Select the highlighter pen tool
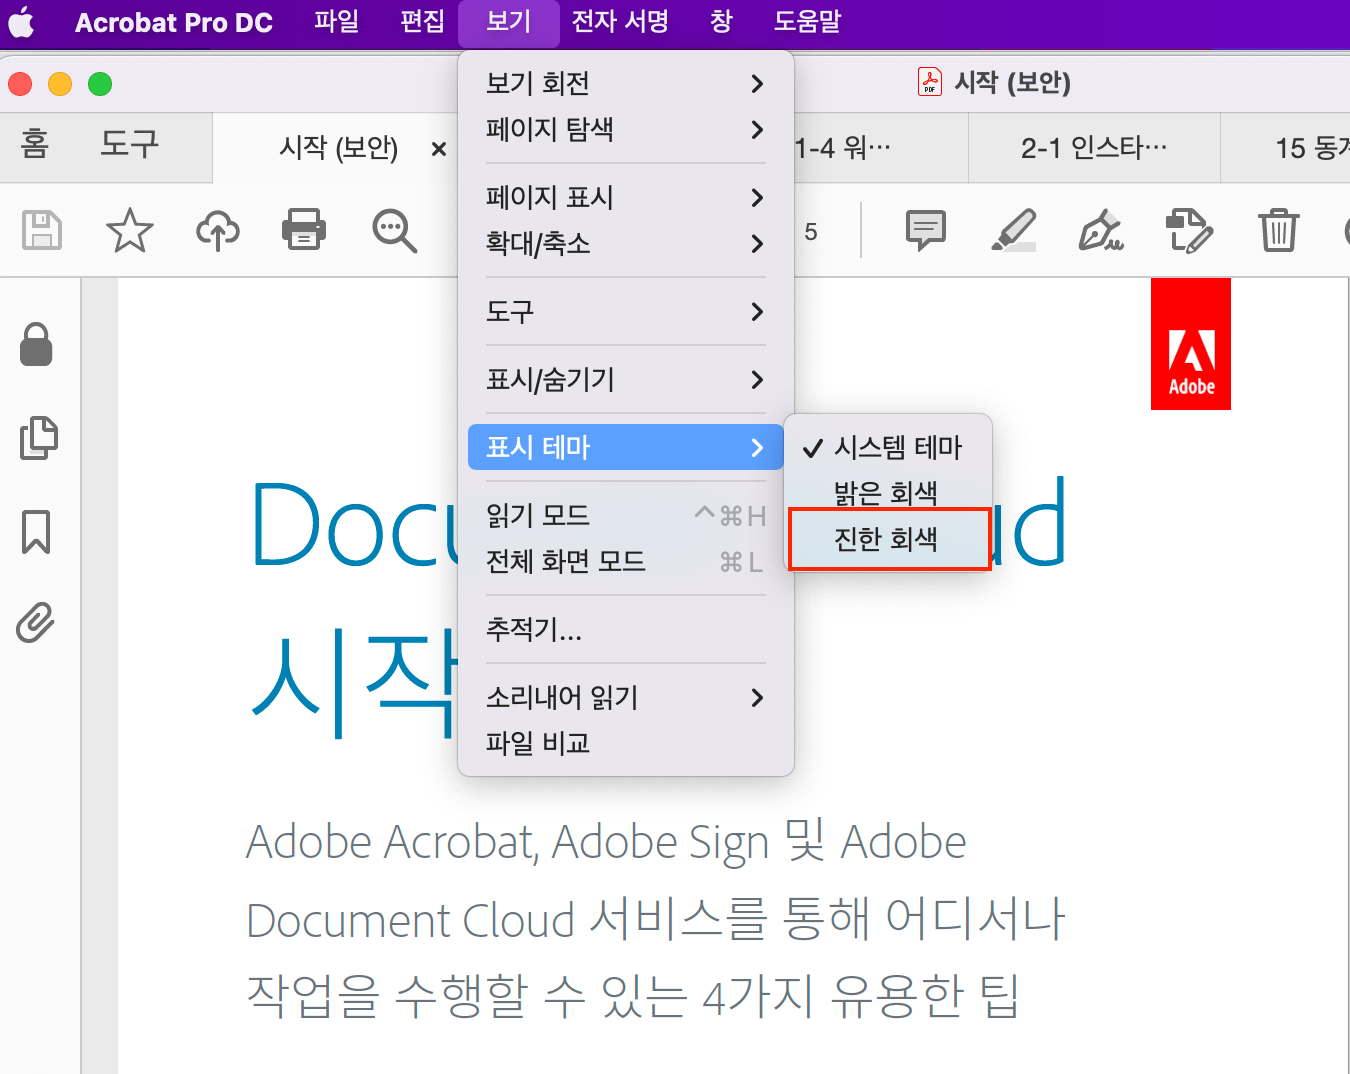Image resolution: width=1350 pixels, height=1074 pixels. point(1014,230)
